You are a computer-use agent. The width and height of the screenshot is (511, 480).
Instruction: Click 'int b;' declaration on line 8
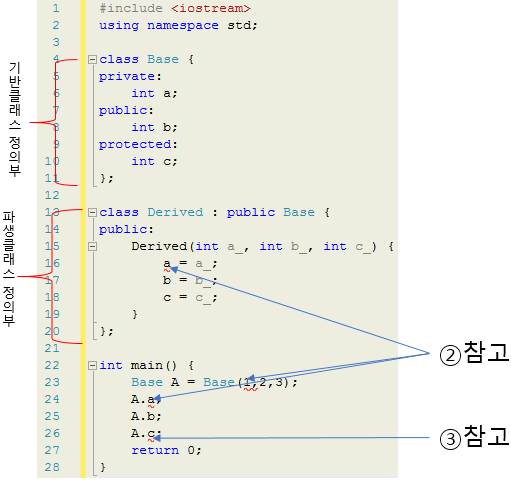click(x=154, y=127)
